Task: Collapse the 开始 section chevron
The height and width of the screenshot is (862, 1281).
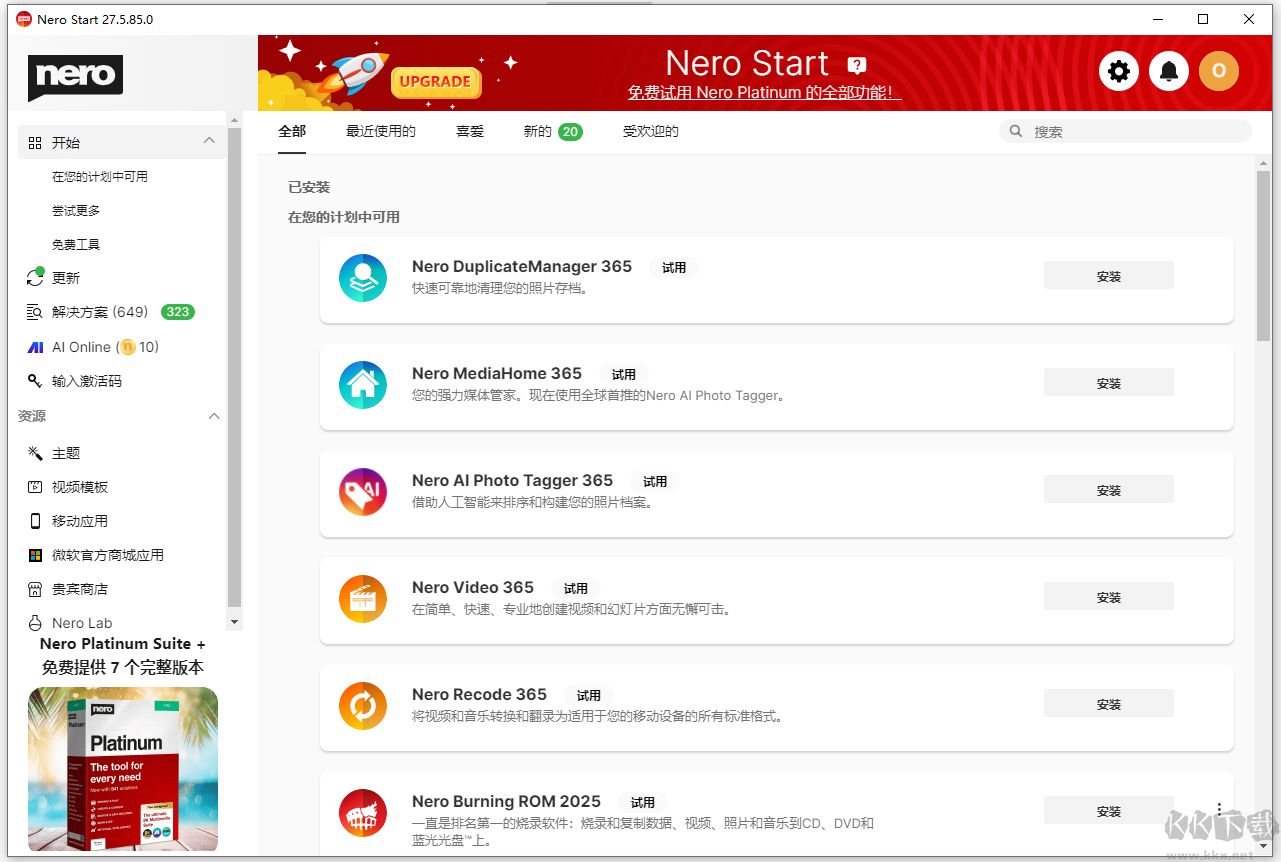Action: (x=209, y=141)
